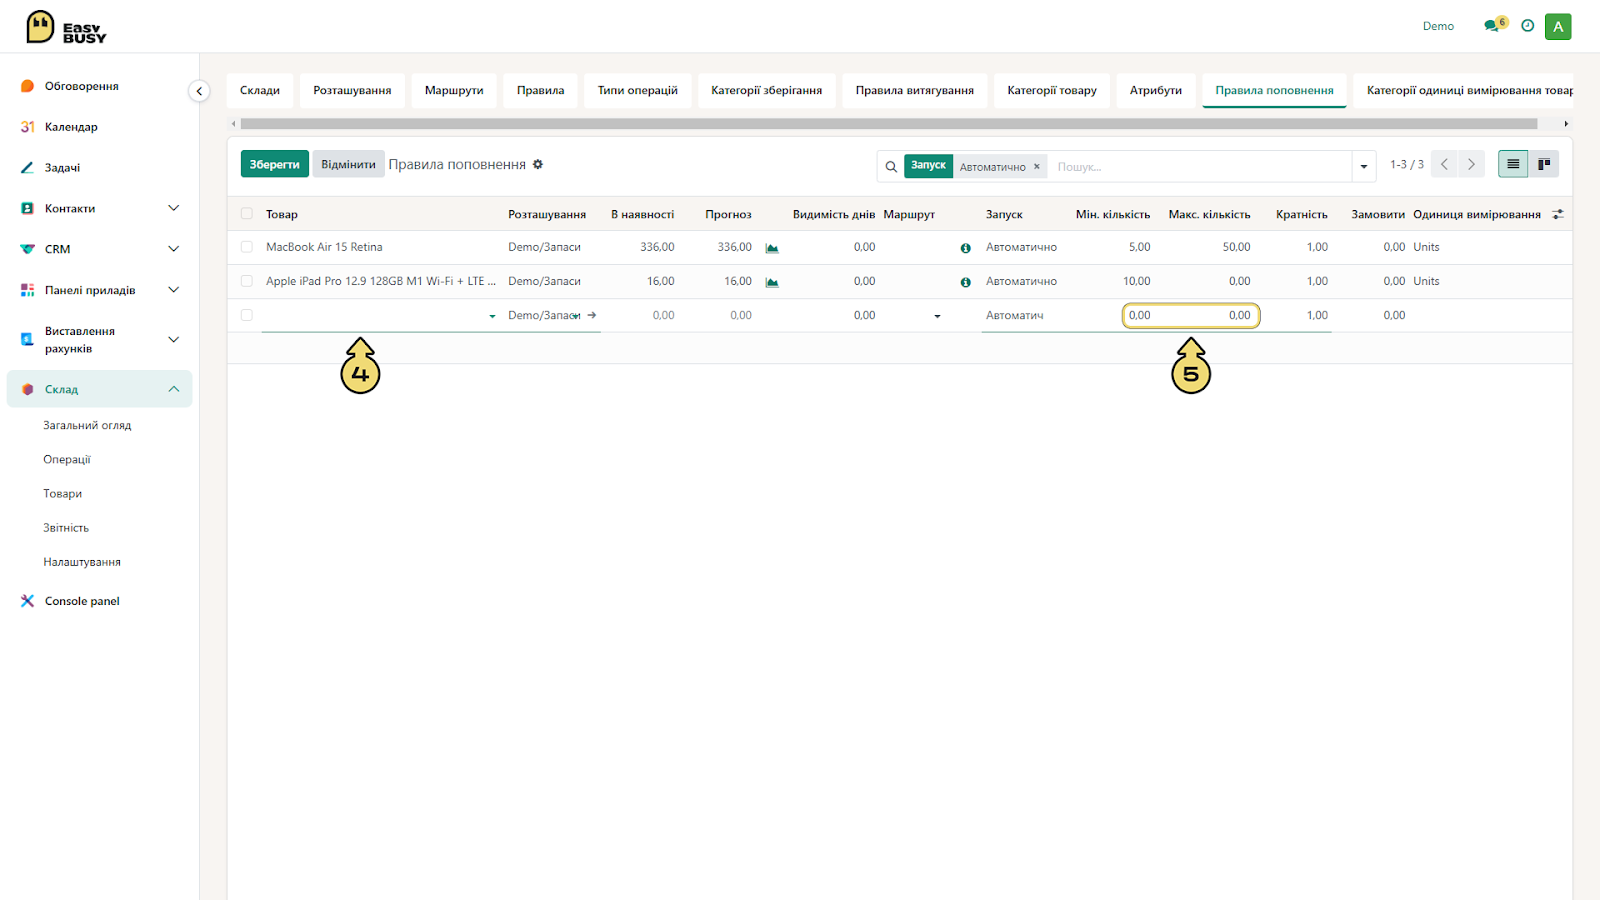Open forecast graph for MacBook Air 15 Retina
The width and height of the screenshot is (1600, 900).
772,248
